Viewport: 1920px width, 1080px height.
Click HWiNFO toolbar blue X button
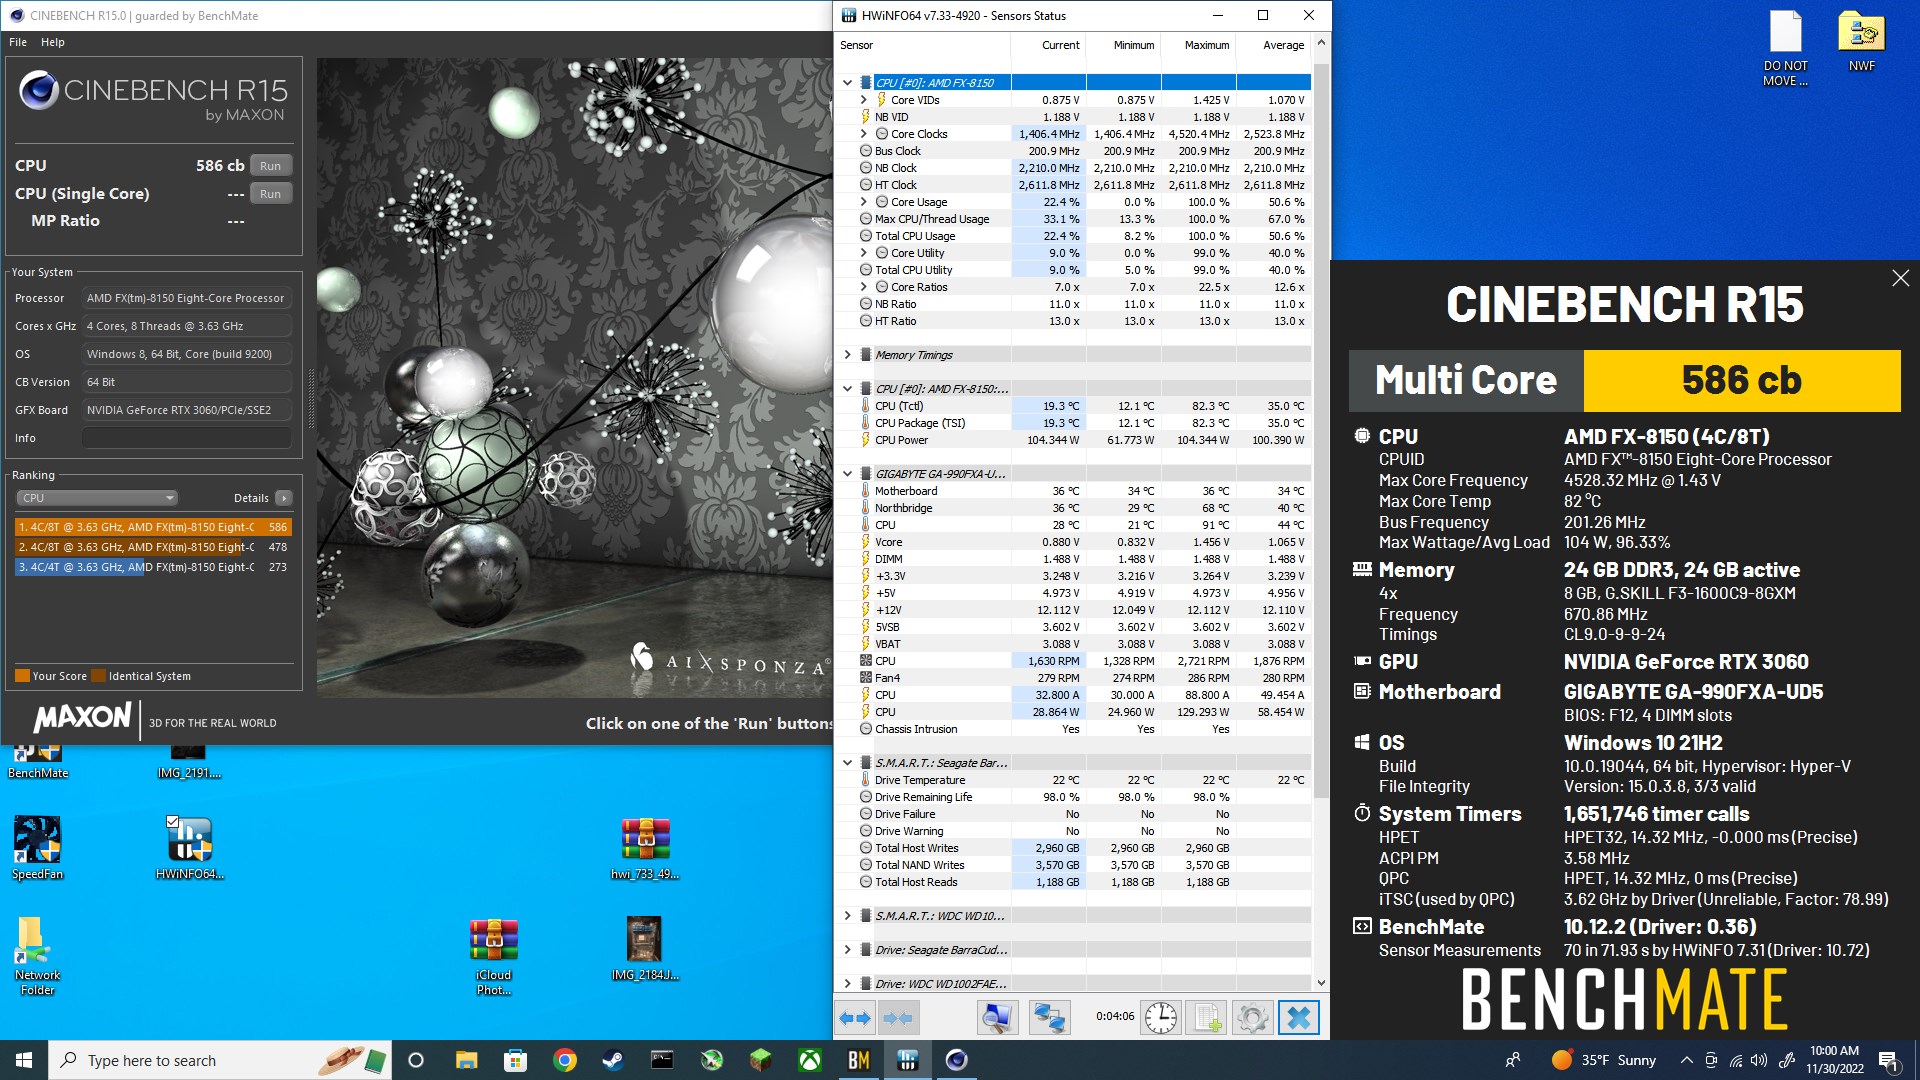(x=1298, y=1018)
